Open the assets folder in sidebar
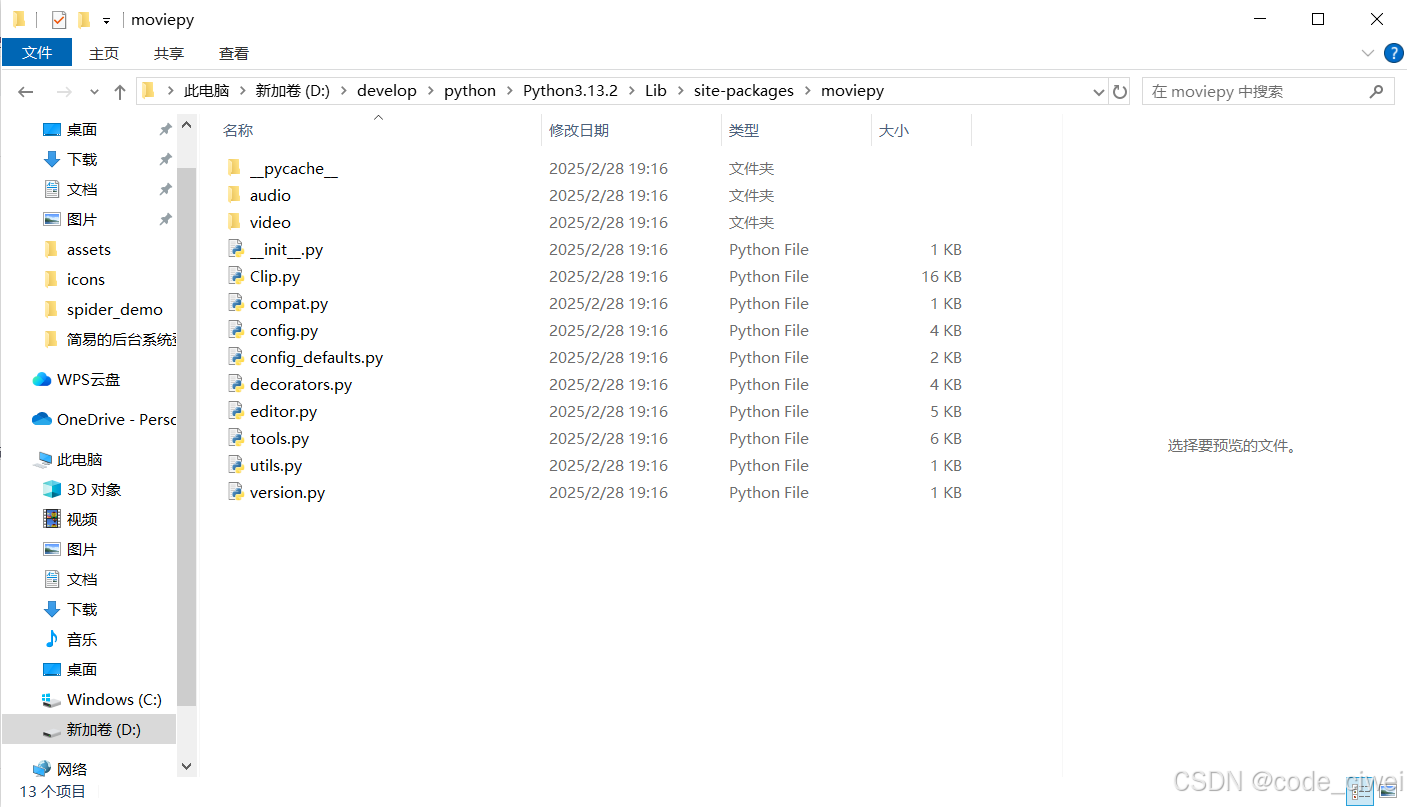This screenshot has height=807, width=1408. point(77,249)
